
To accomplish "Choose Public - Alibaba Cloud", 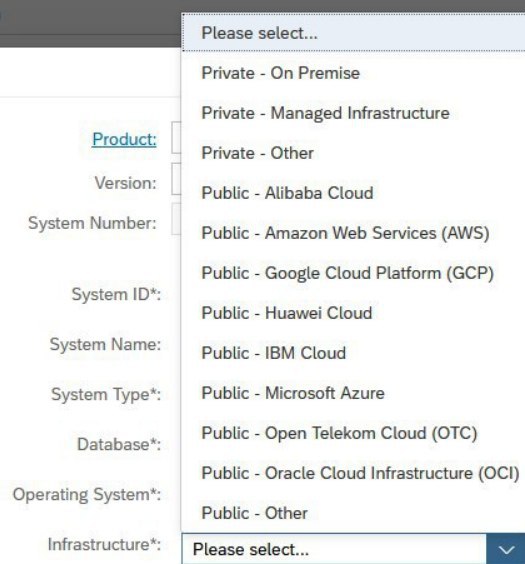I will click(353, 193).
